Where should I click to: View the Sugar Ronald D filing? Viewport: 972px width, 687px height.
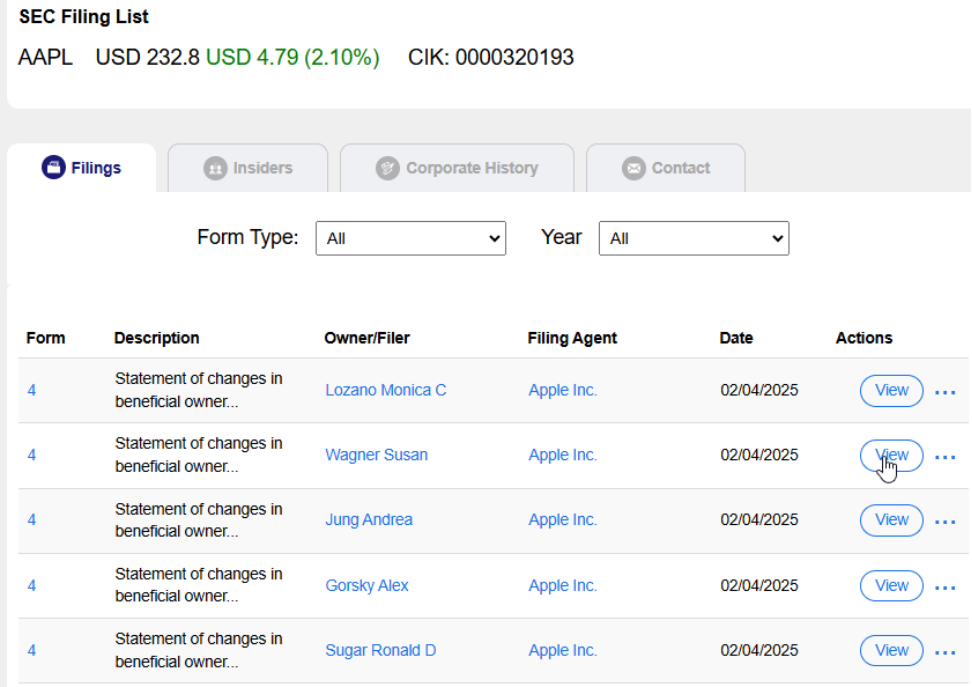[891, 650]
